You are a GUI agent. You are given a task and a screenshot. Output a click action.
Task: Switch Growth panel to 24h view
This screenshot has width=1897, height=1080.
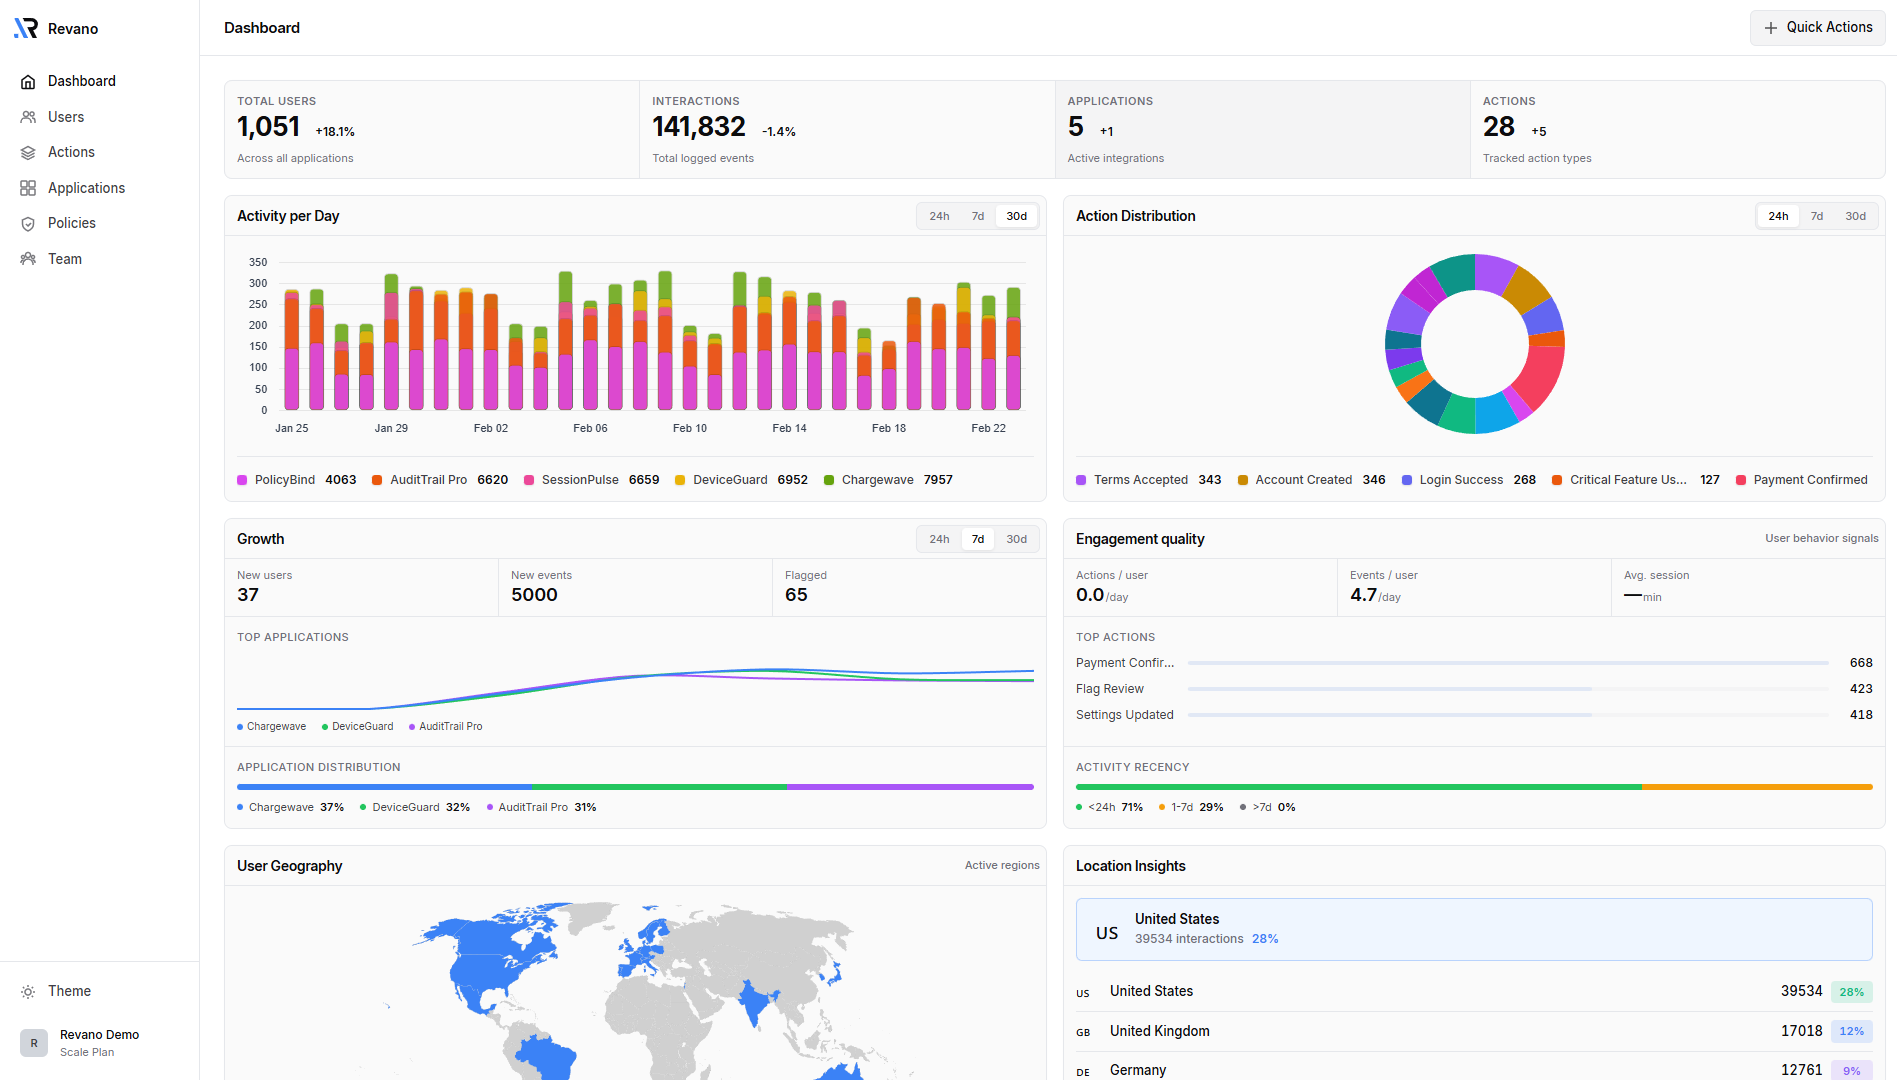[x=938, y=538]
